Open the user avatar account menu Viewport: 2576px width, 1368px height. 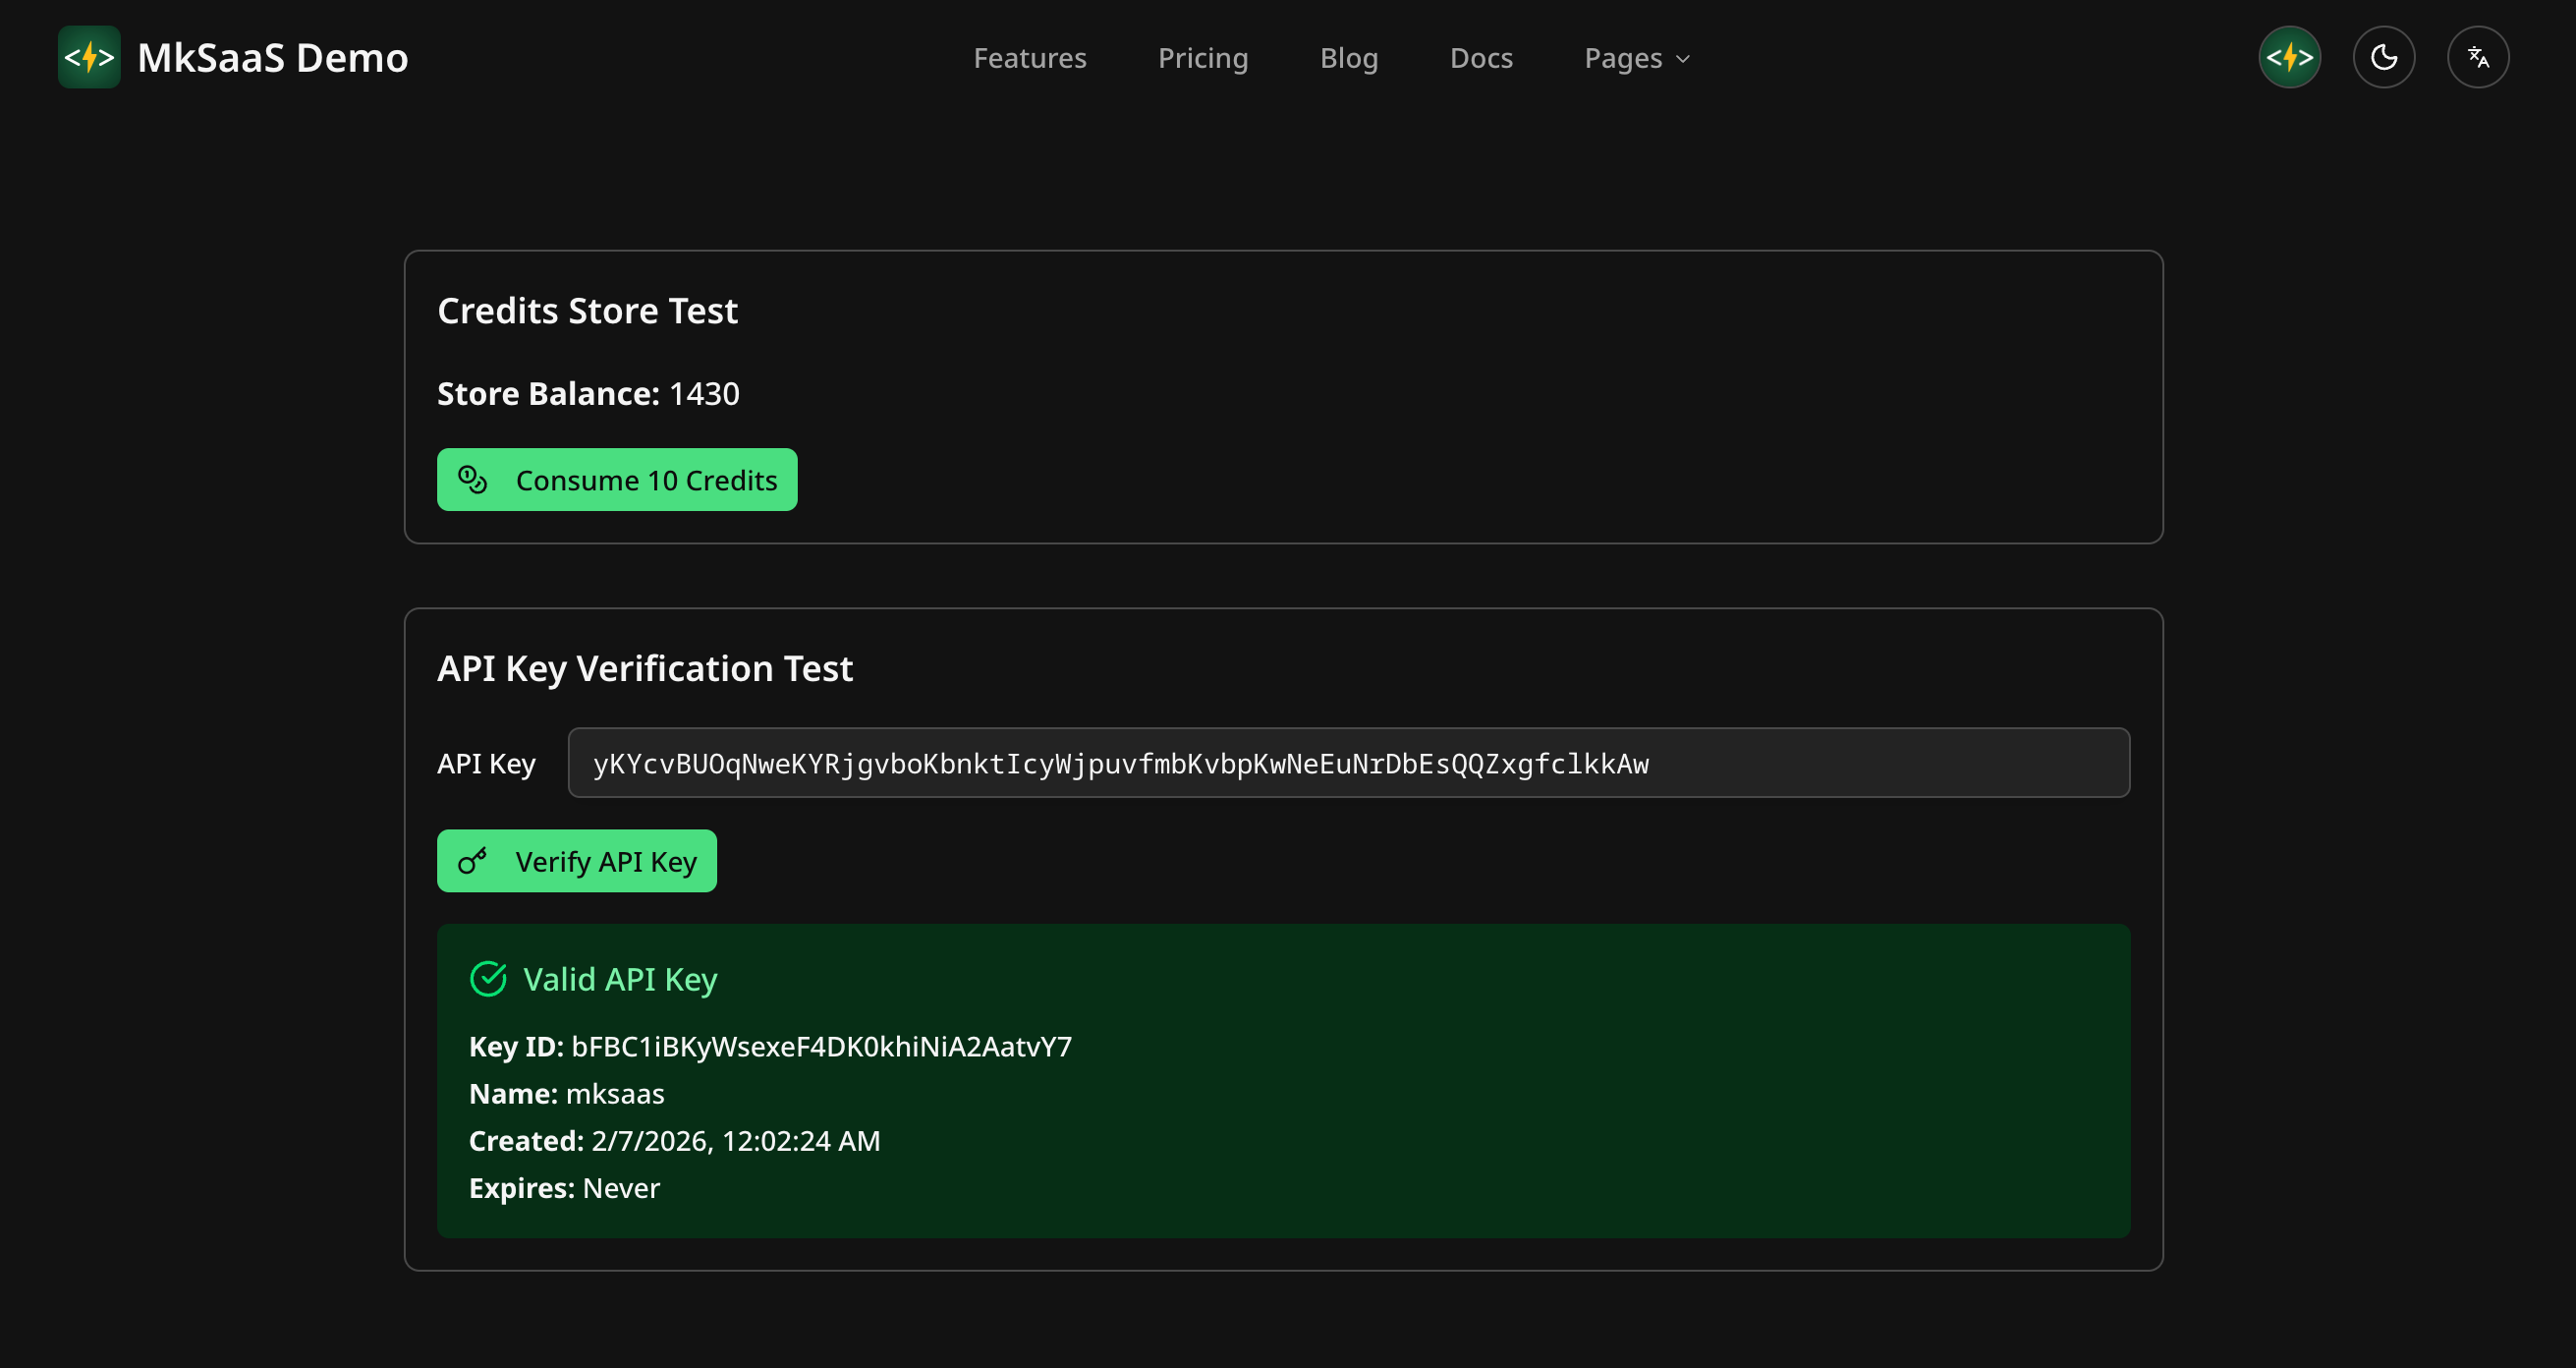(2289, 57)
